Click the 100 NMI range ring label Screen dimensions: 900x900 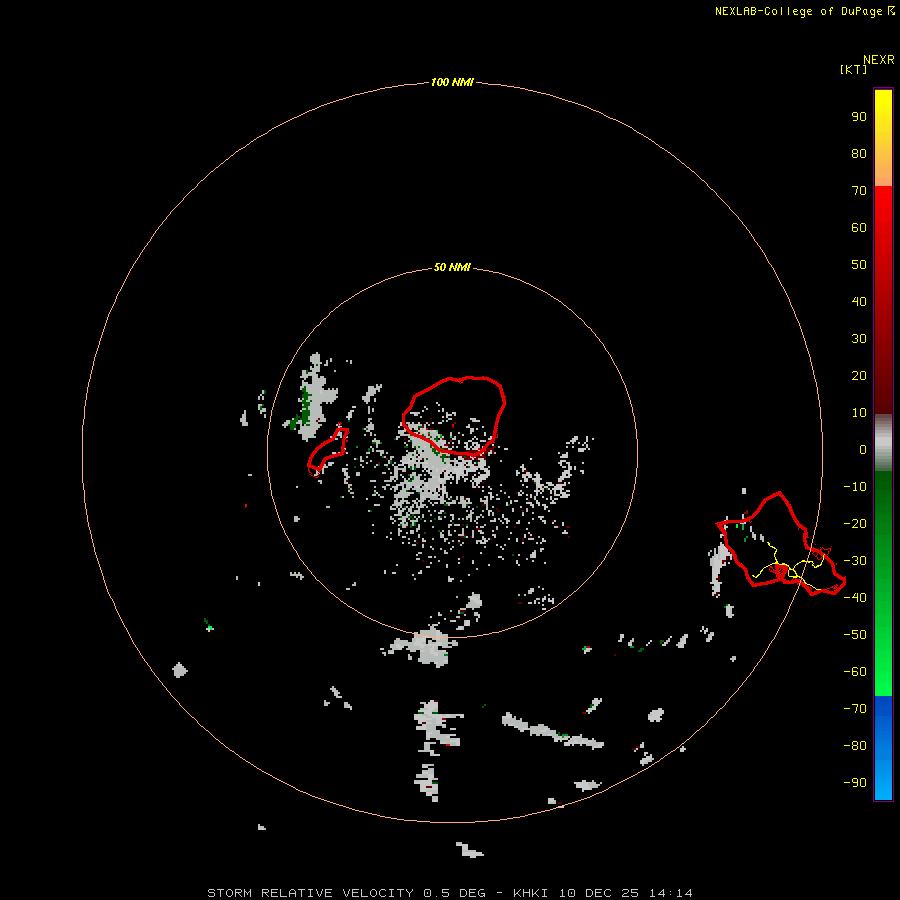pos(452,82)
